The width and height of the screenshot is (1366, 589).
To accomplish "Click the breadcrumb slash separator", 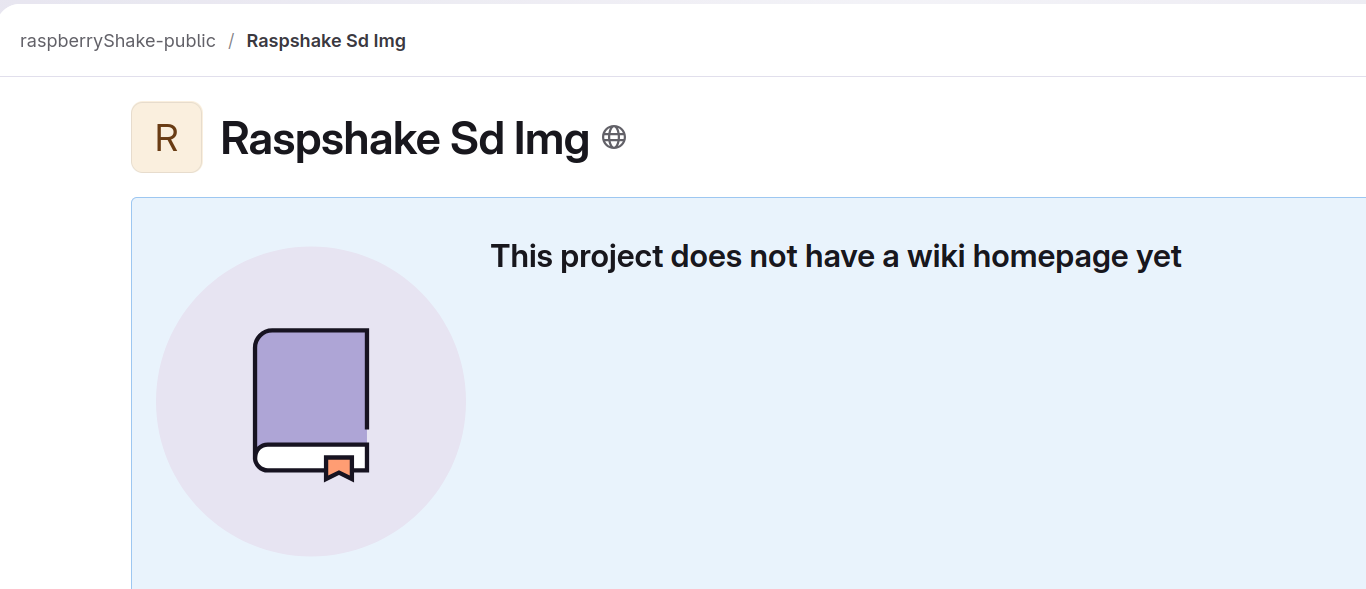I will point(231,41).
